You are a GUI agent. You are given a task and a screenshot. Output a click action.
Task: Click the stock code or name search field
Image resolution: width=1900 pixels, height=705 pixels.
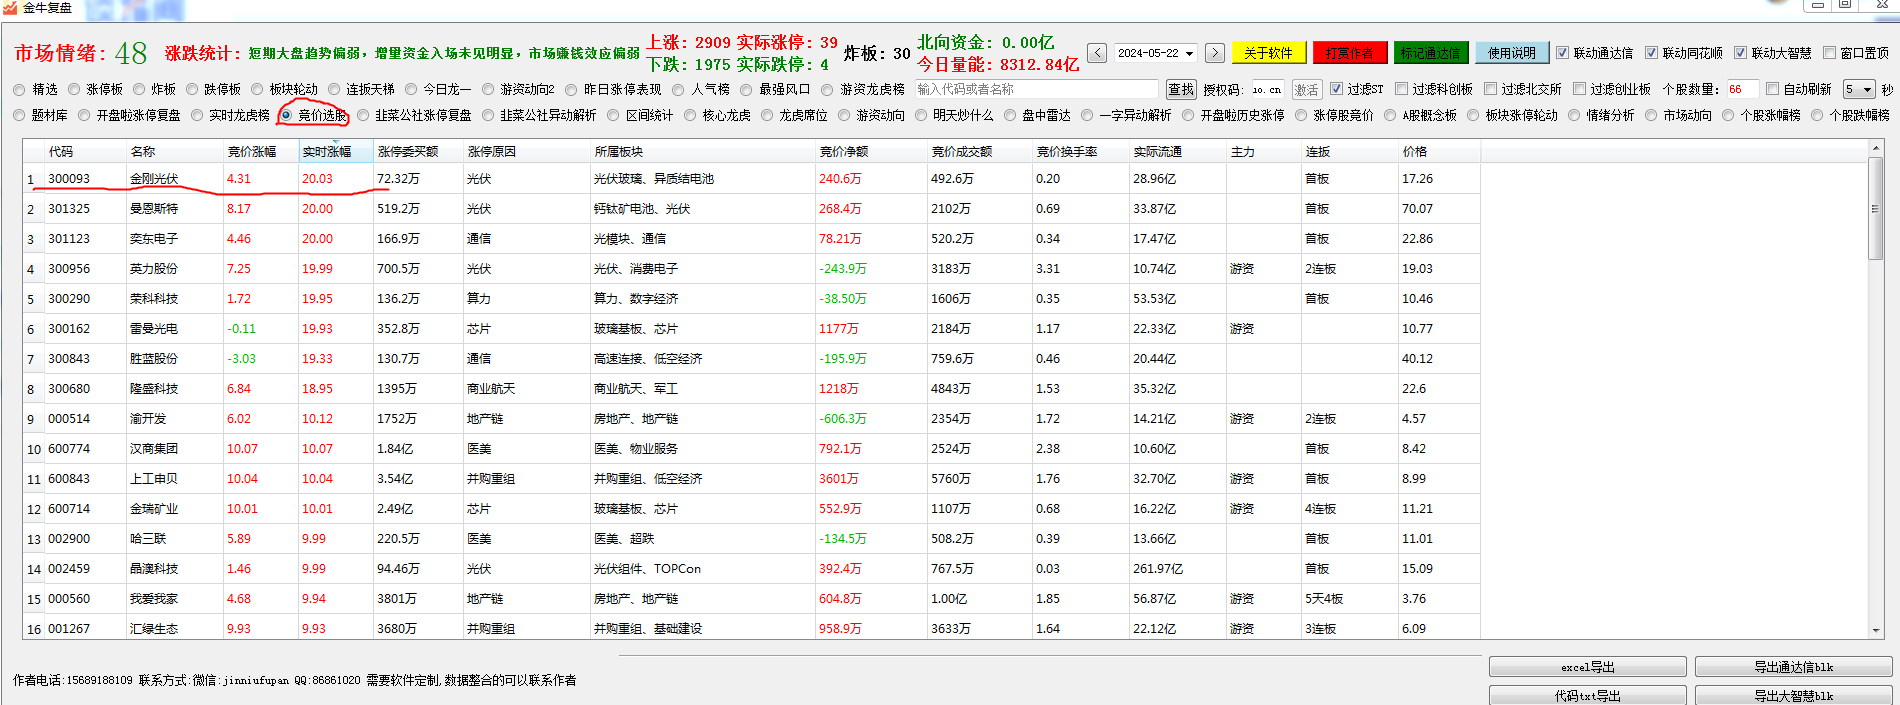pos(1036,89)
